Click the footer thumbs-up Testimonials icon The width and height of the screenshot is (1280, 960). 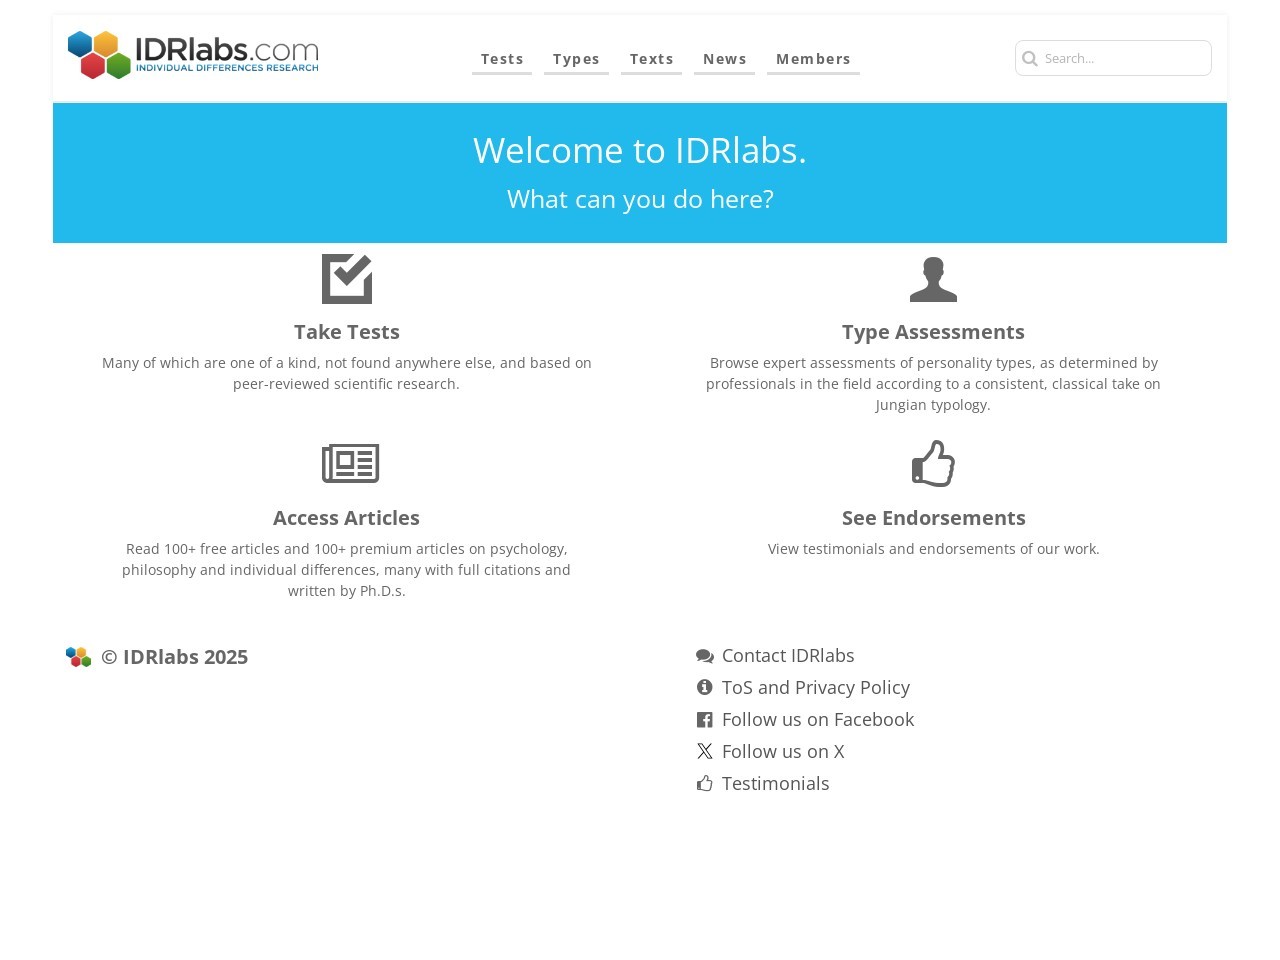point(705,784)
